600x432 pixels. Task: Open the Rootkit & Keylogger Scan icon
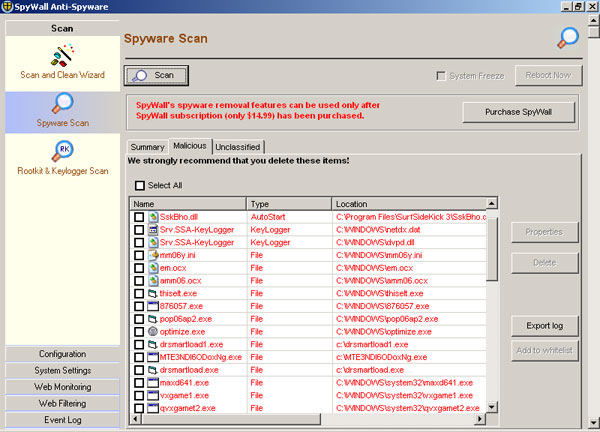pos(62,151)
